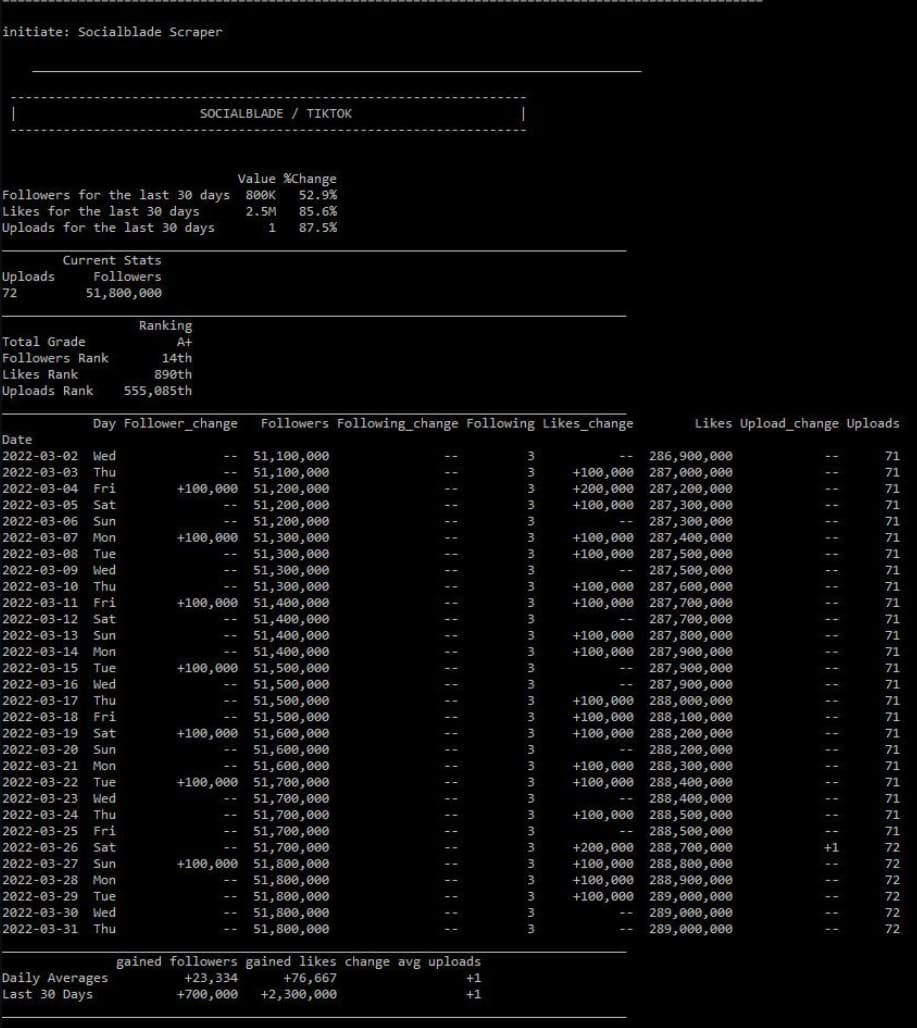917x1028 pixels.
Task: Select the Following_change column header
Action: 397,424
